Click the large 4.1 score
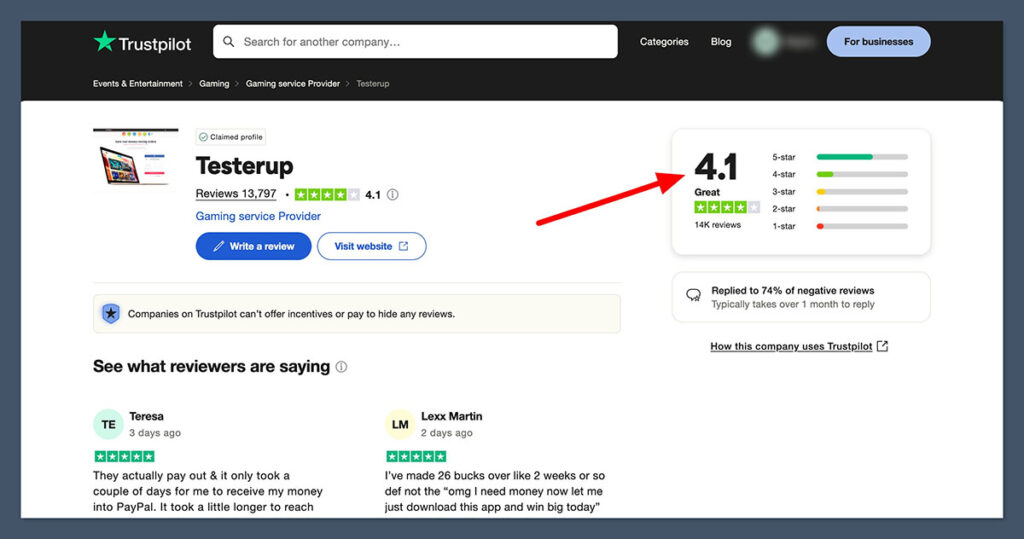Viewport: 1024px width, 539px height. click(716, 167)
